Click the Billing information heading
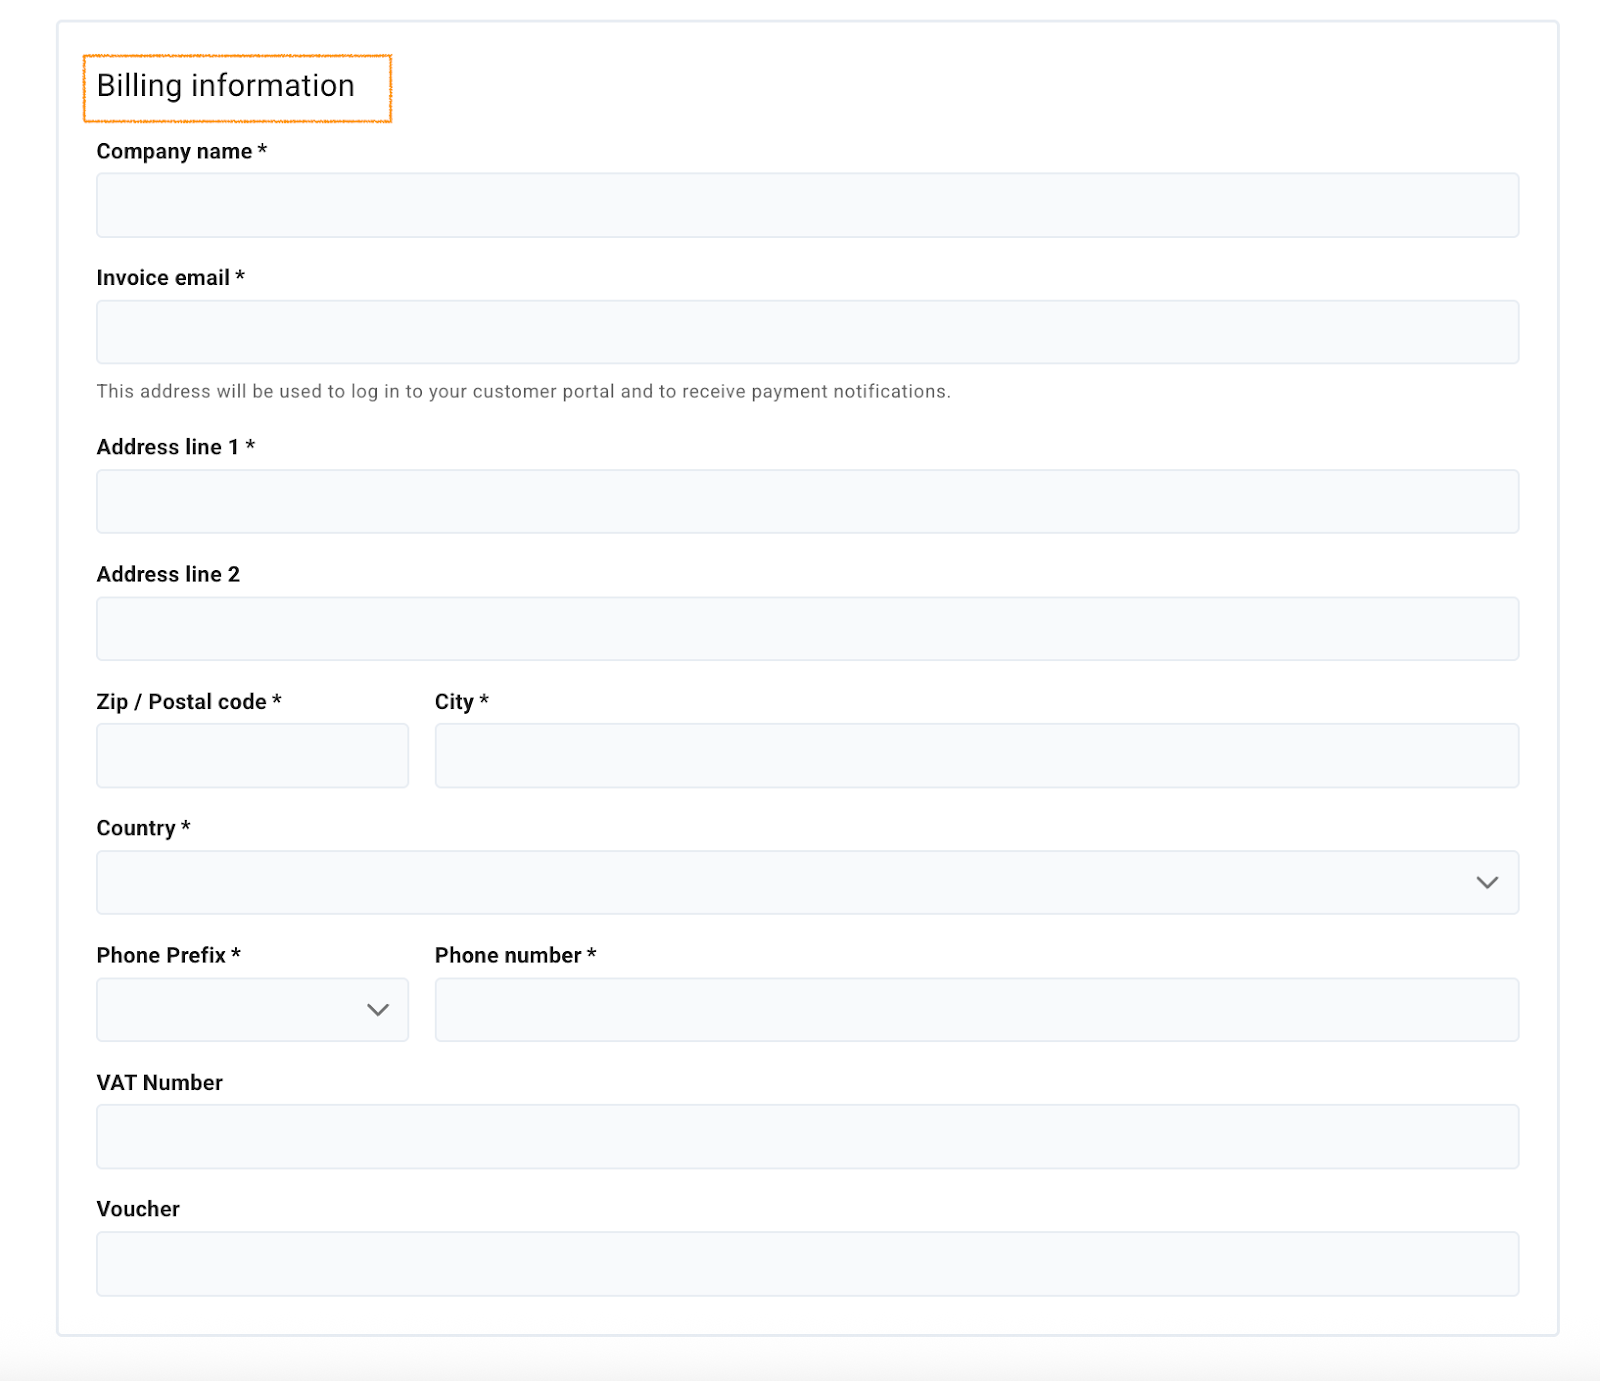The width and height of the screenshot is (1600, 1381). click(x=226, y=86)
